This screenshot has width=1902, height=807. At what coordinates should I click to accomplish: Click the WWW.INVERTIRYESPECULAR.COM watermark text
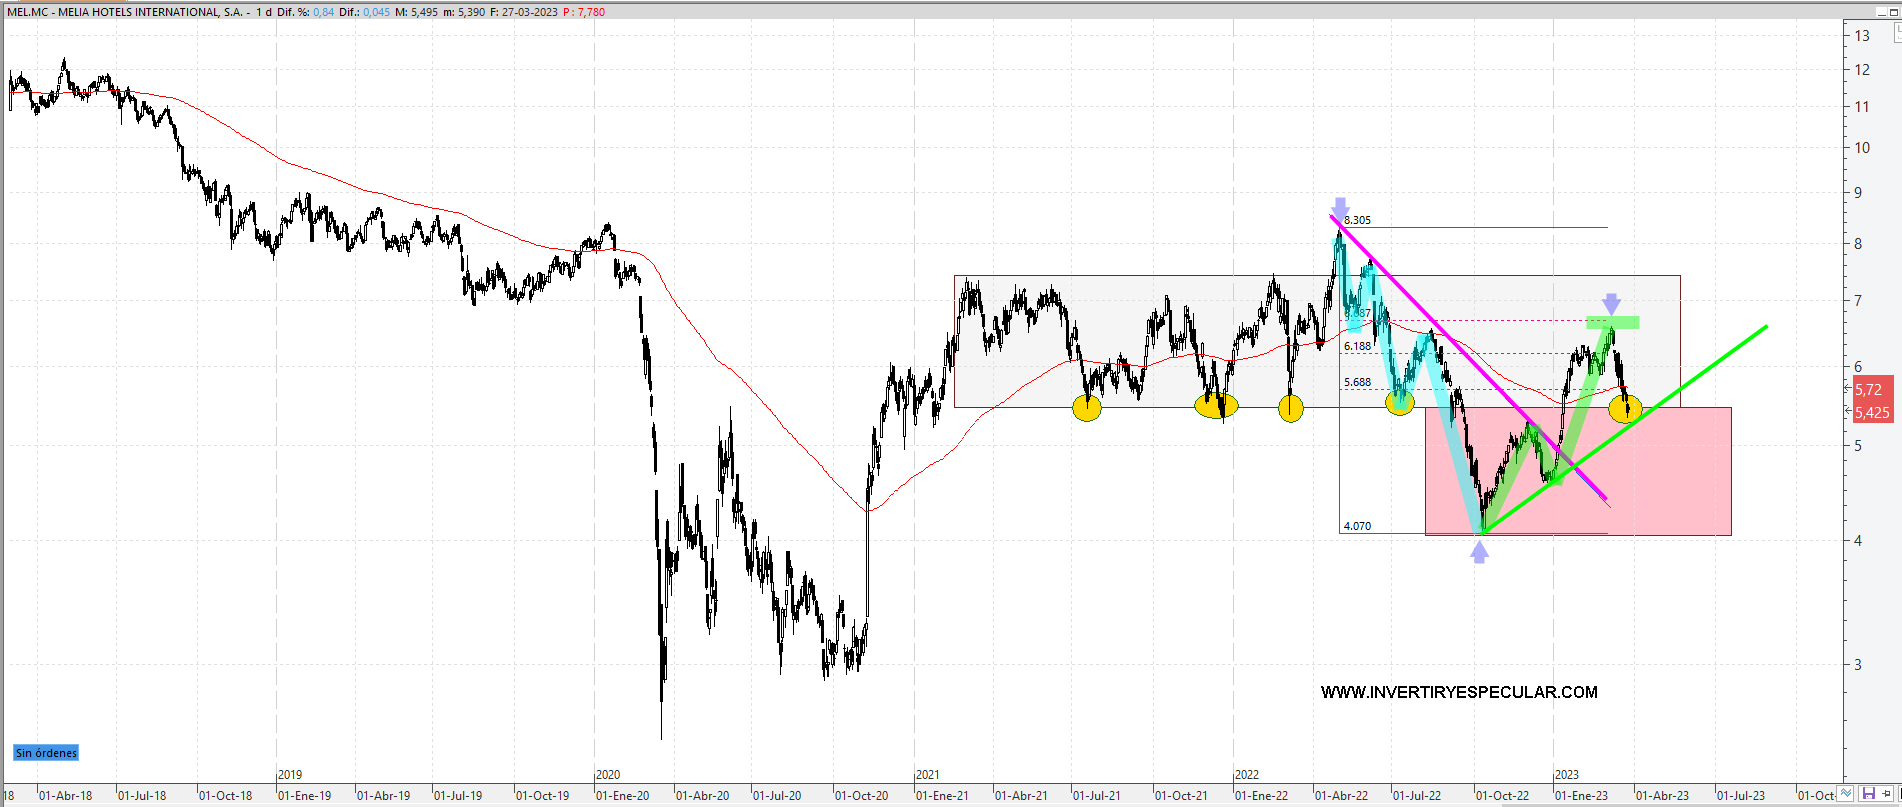[1458, 692]
